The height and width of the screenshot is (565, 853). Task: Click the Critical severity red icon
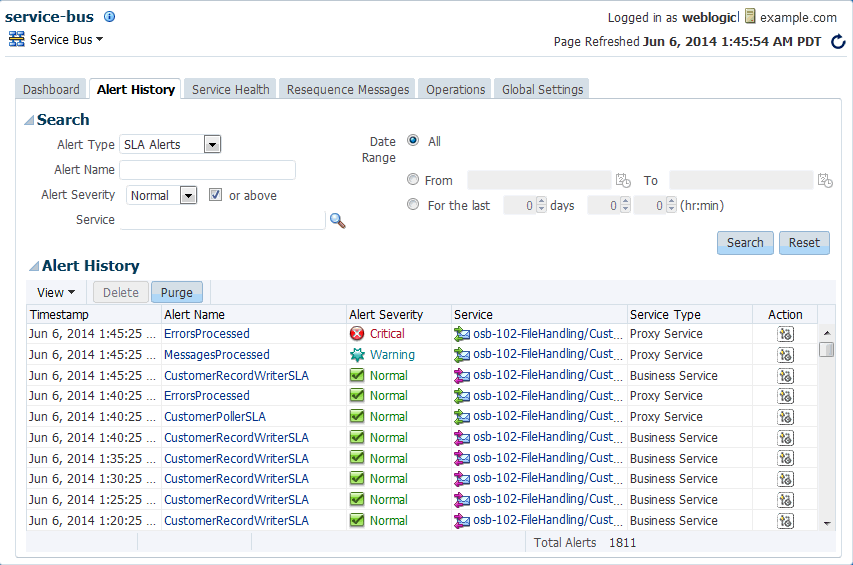coord(357,333)
